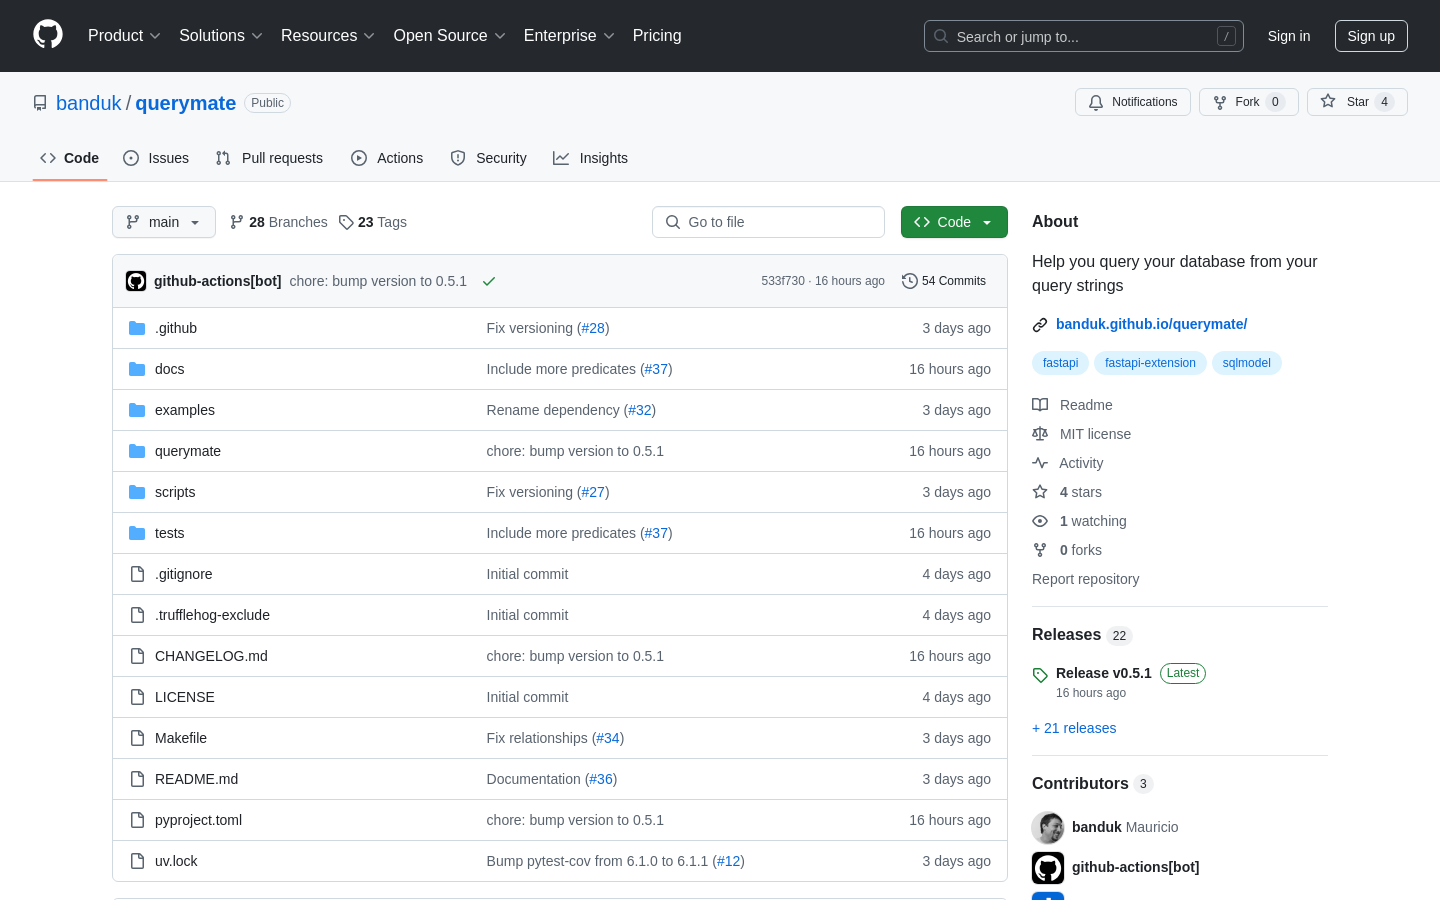Open the scripts folder

point(175,492)
